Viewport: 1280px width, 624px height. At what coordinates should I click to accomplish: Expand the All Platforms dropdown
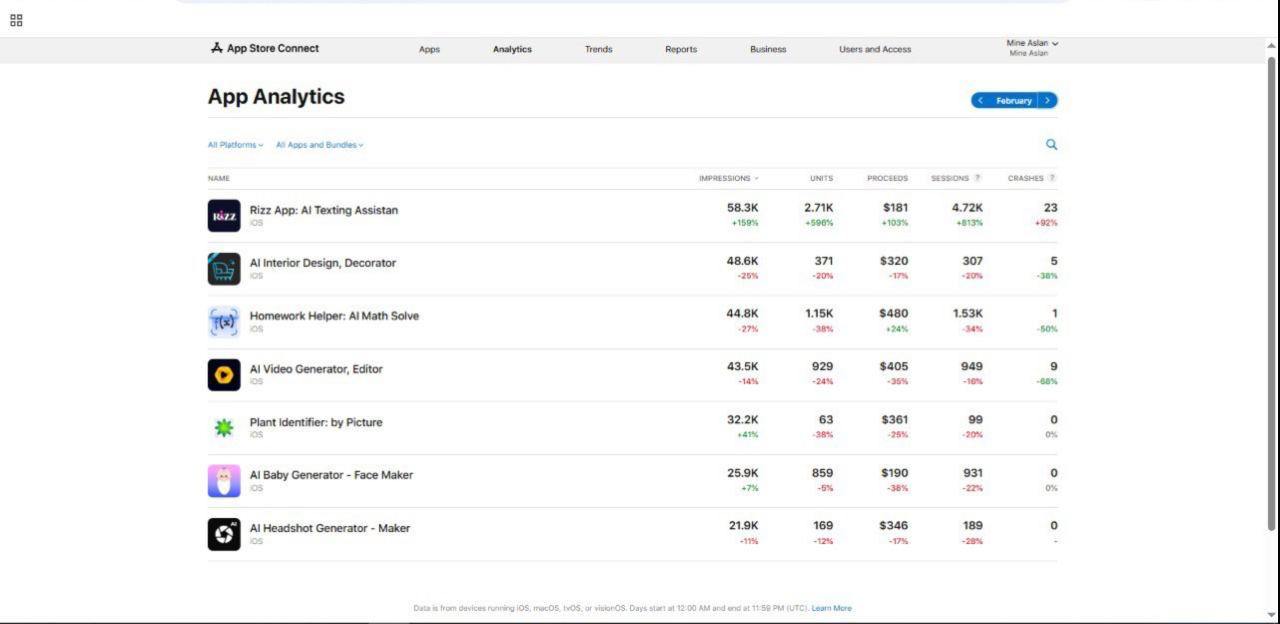(236, 145)
